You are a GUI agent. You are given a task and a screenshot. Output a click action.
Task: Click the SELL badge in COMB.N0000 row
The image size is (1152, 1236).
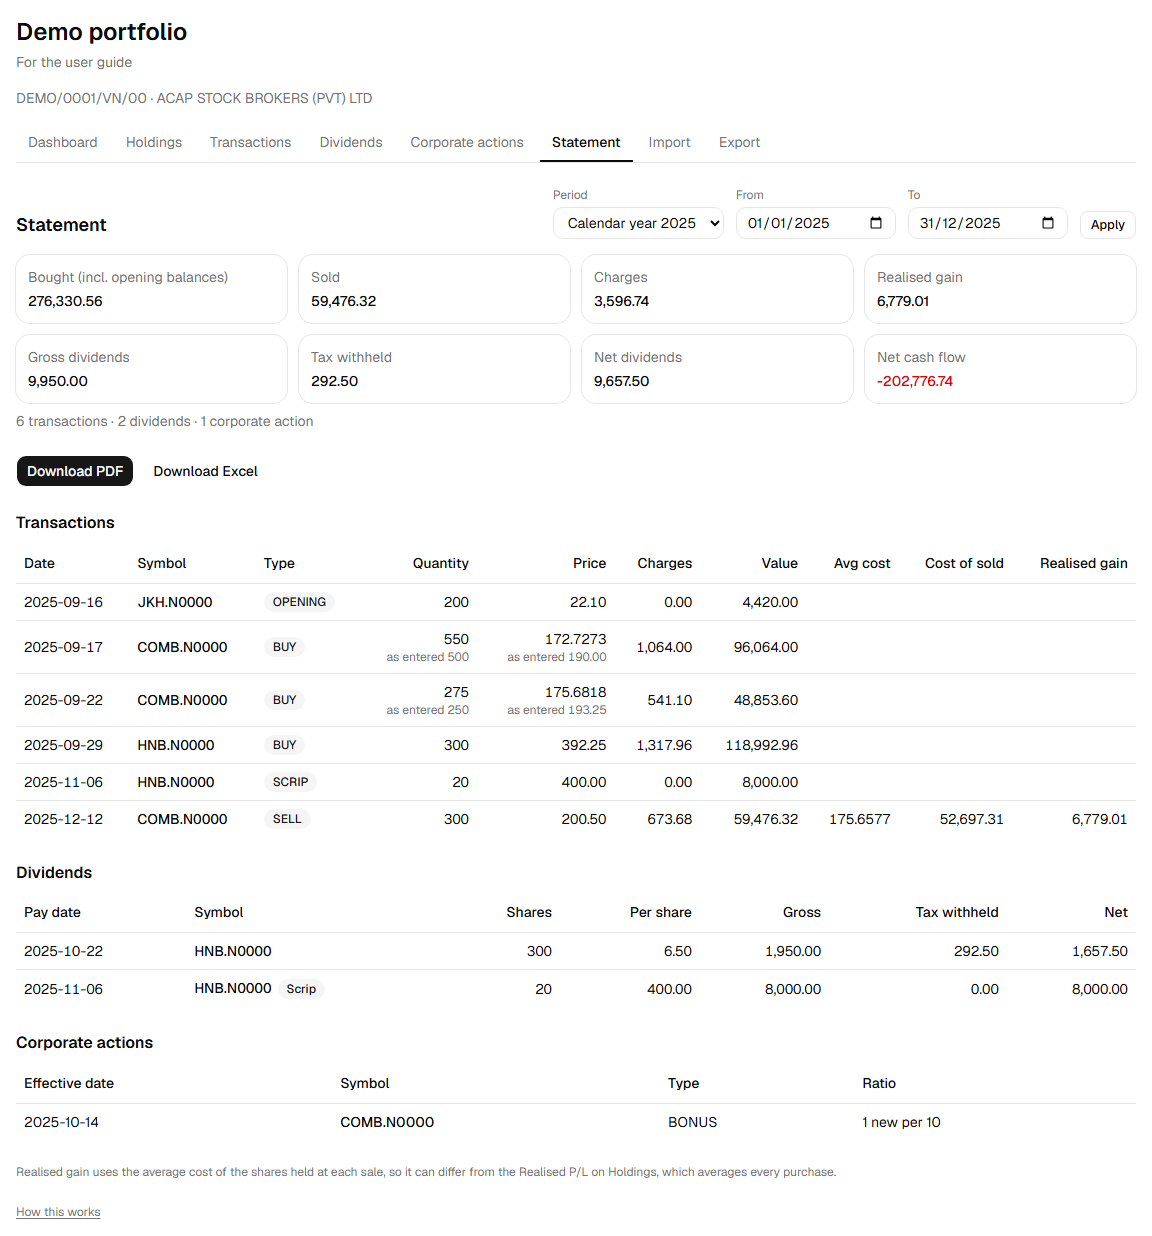287,819
